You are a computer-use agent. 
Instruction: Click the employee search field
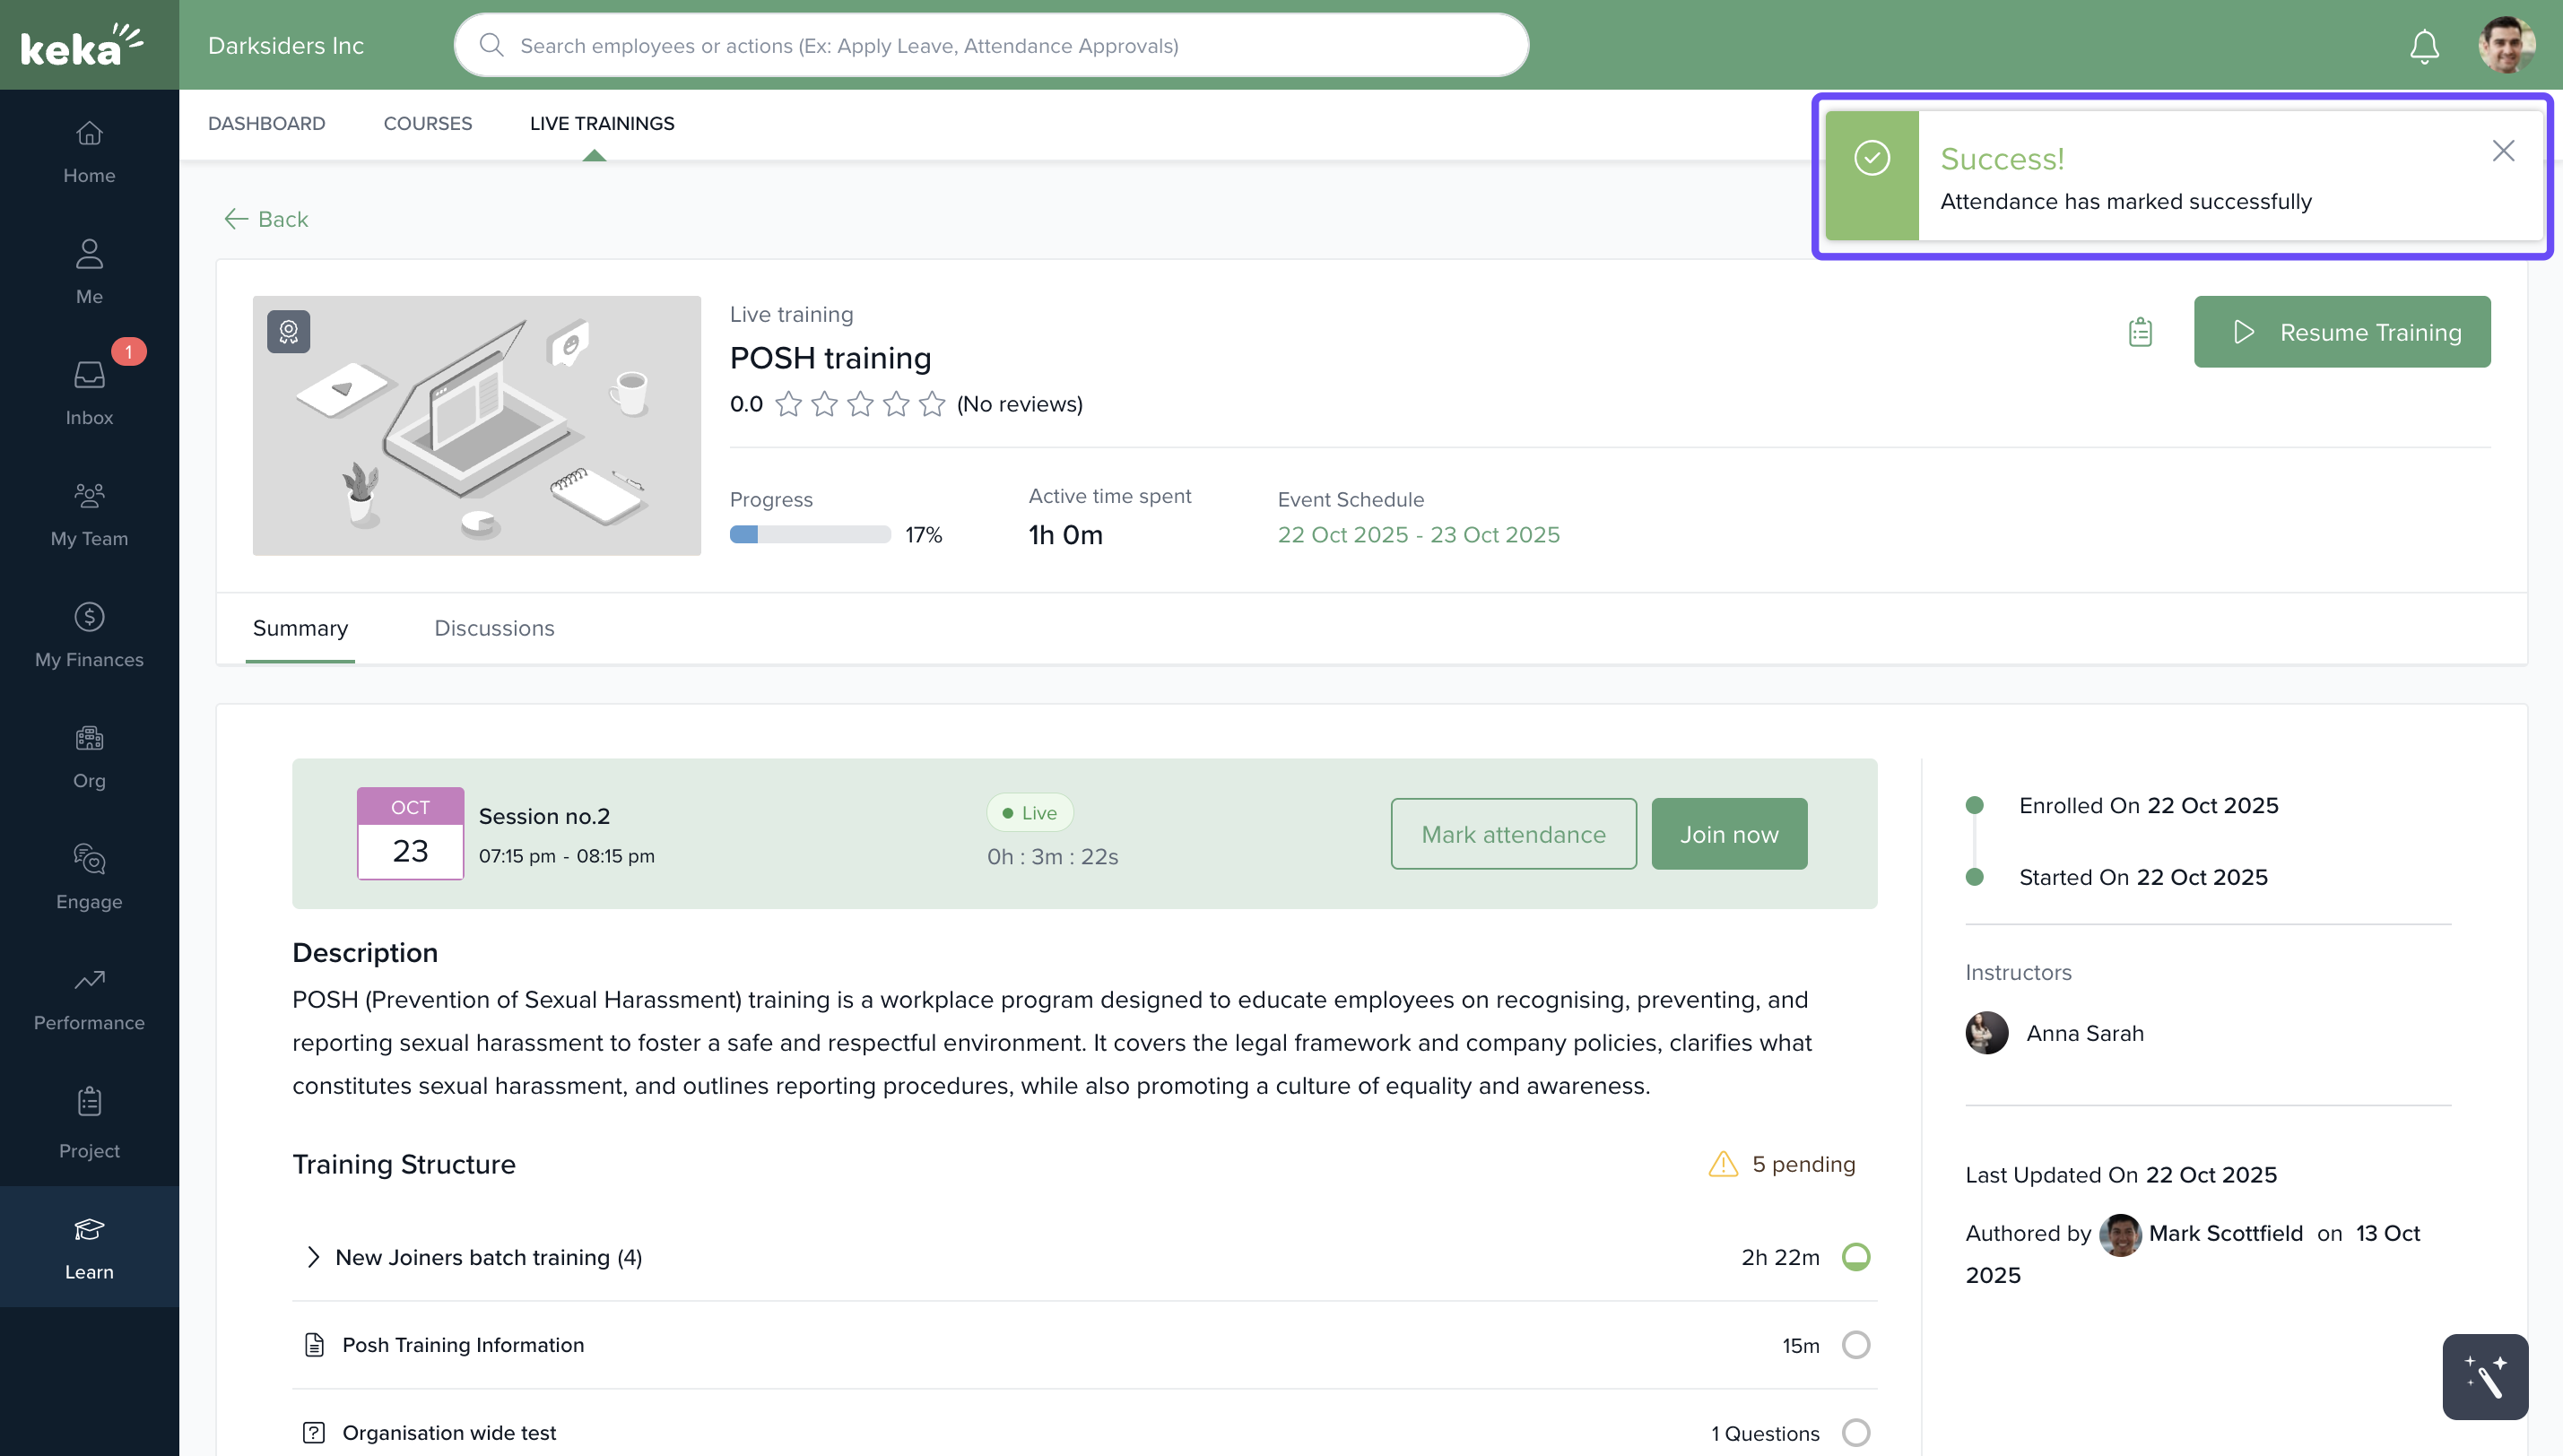pyautogui.click(x=990, y=46)
